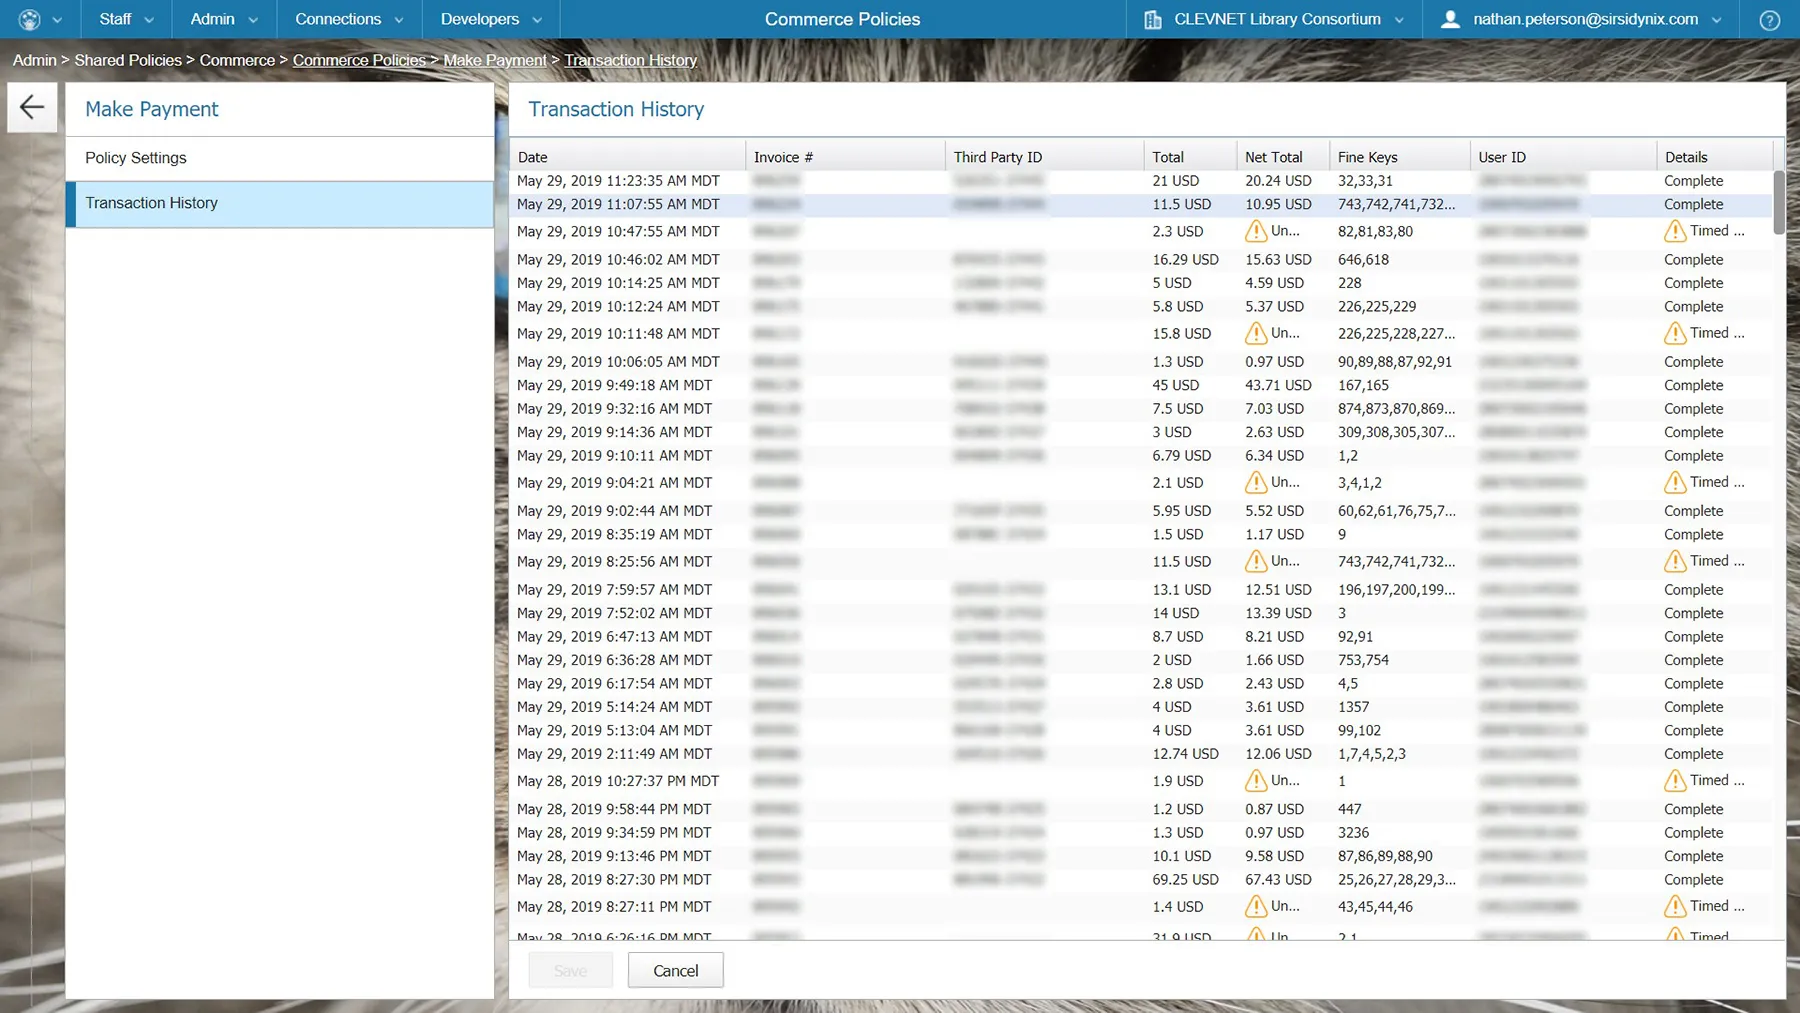
Task: Click the disabled Save button
Action: click(x=570, y=970)
